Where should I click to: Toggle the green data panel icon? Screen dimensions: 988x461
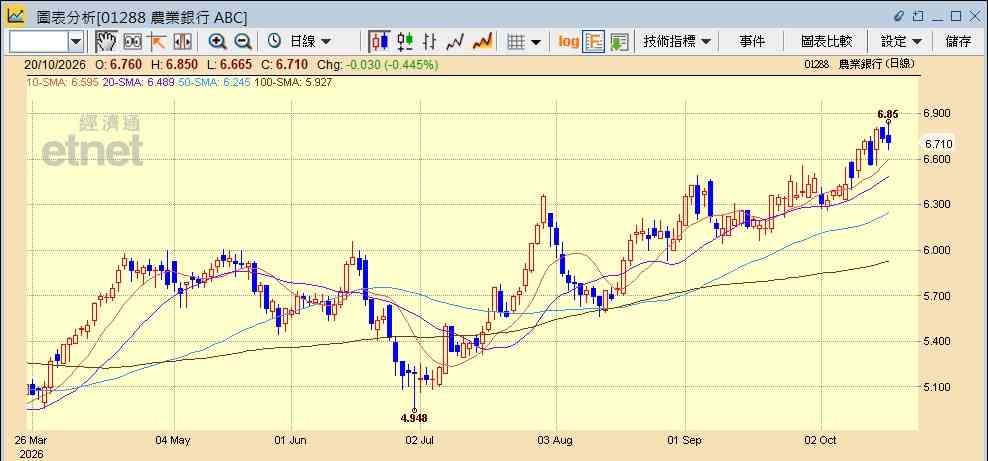click(619, 42)
